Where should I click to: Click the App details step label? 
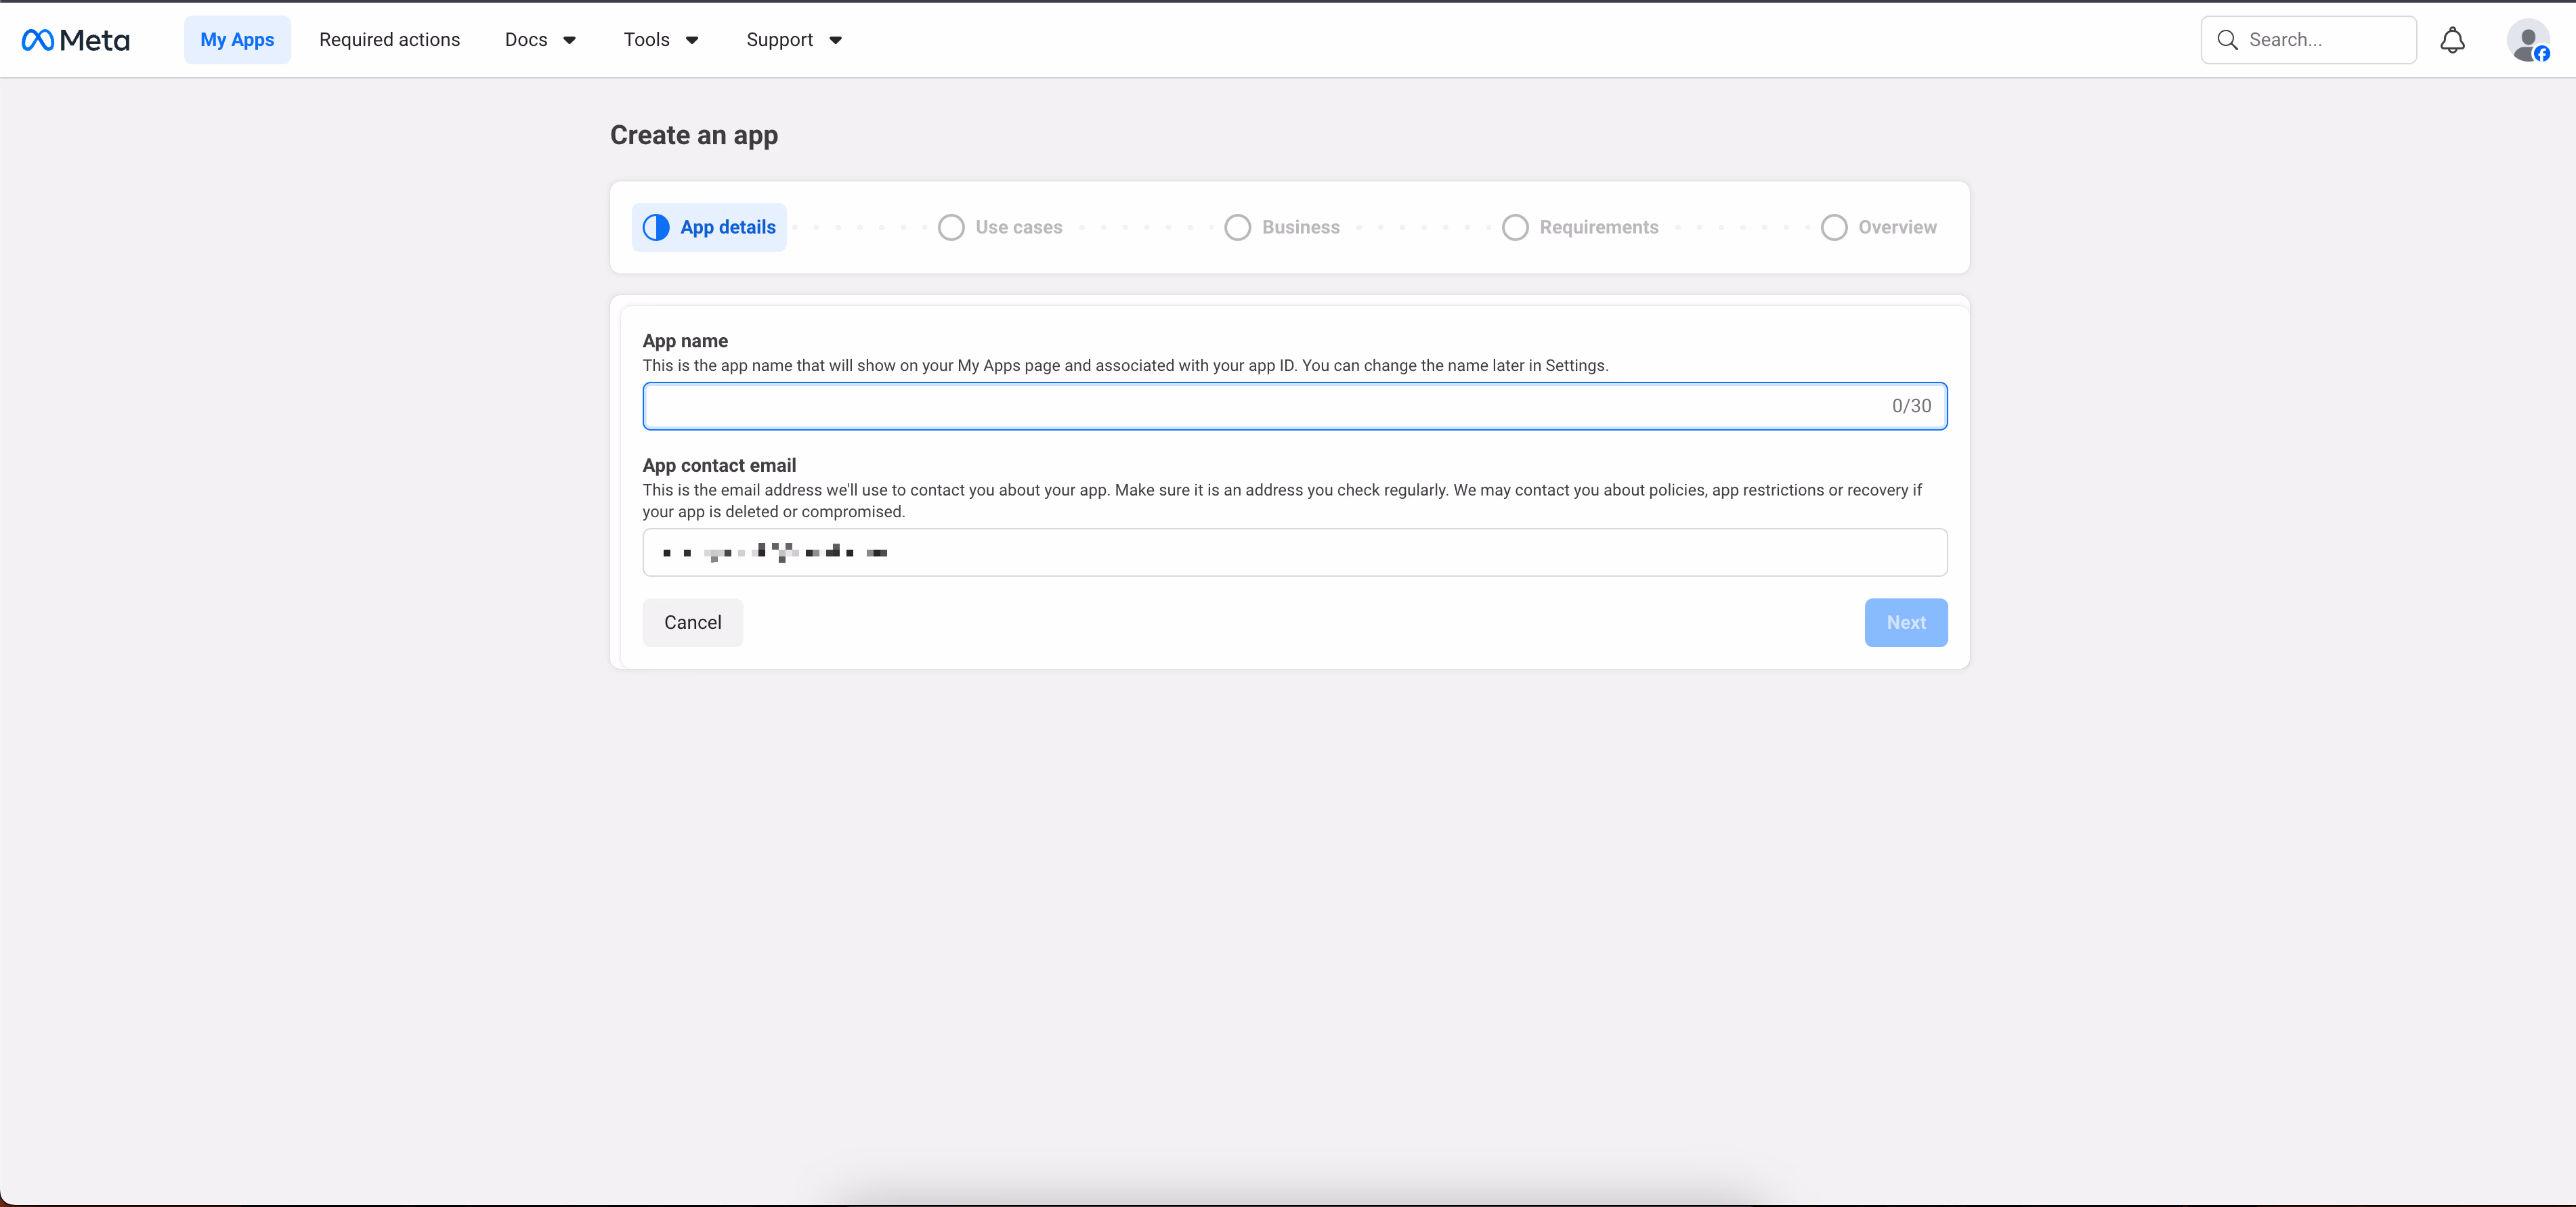tap(728, 227)
